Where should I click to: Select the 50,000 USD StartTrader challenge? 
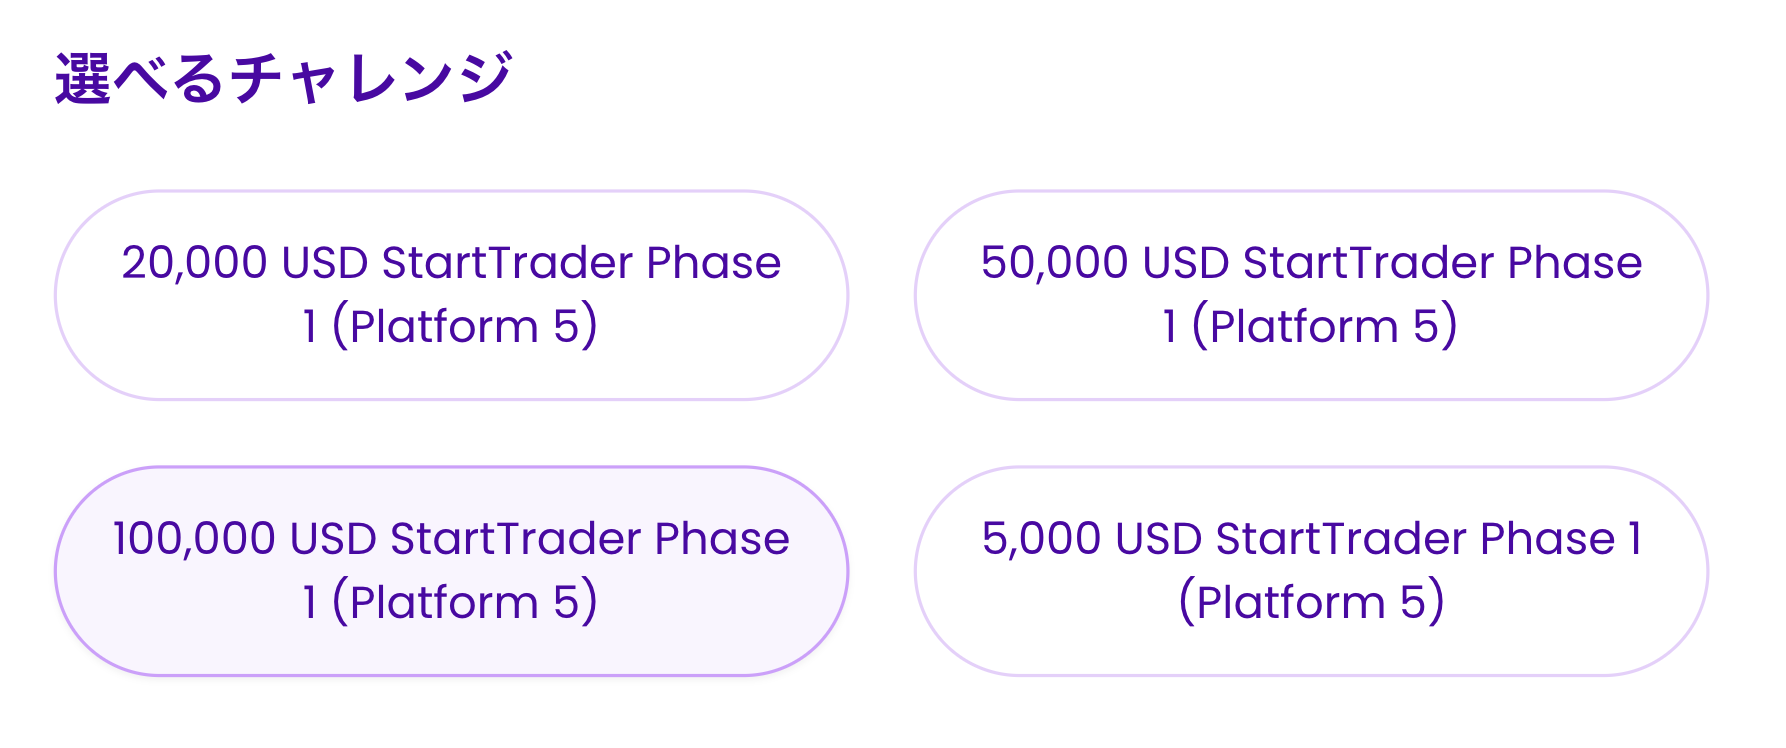(1311, 295)
